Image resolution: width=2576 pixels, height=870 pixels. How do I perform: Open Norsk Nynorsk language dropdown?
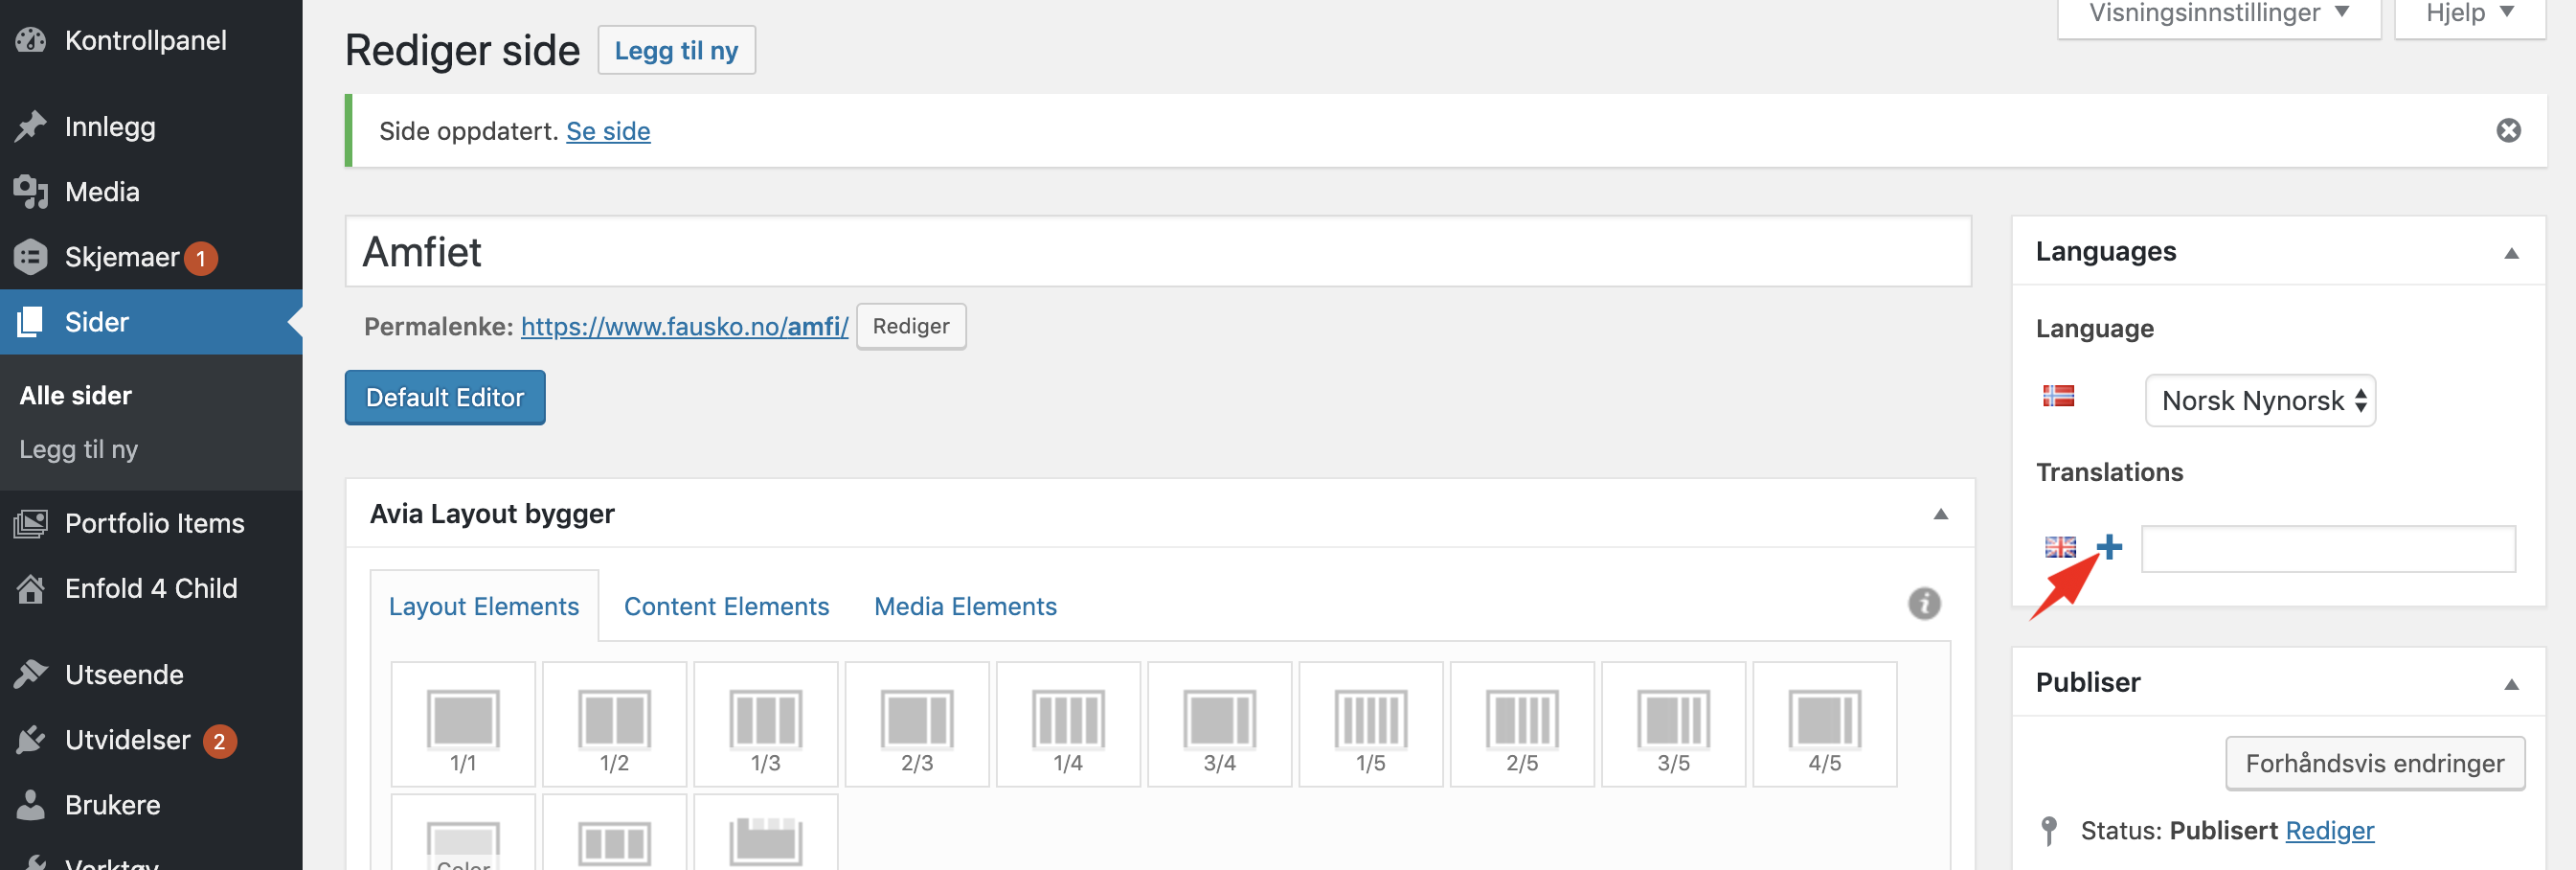[2260, 401]
